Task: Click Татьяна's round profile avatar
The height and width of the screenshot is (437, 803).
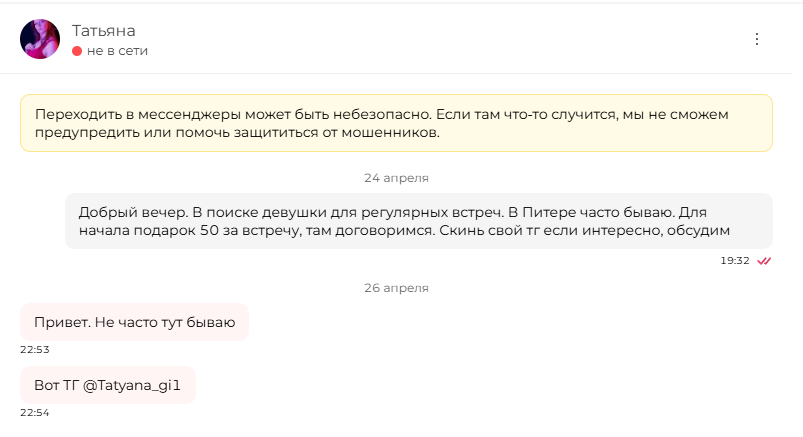Action: click(40, 39)
